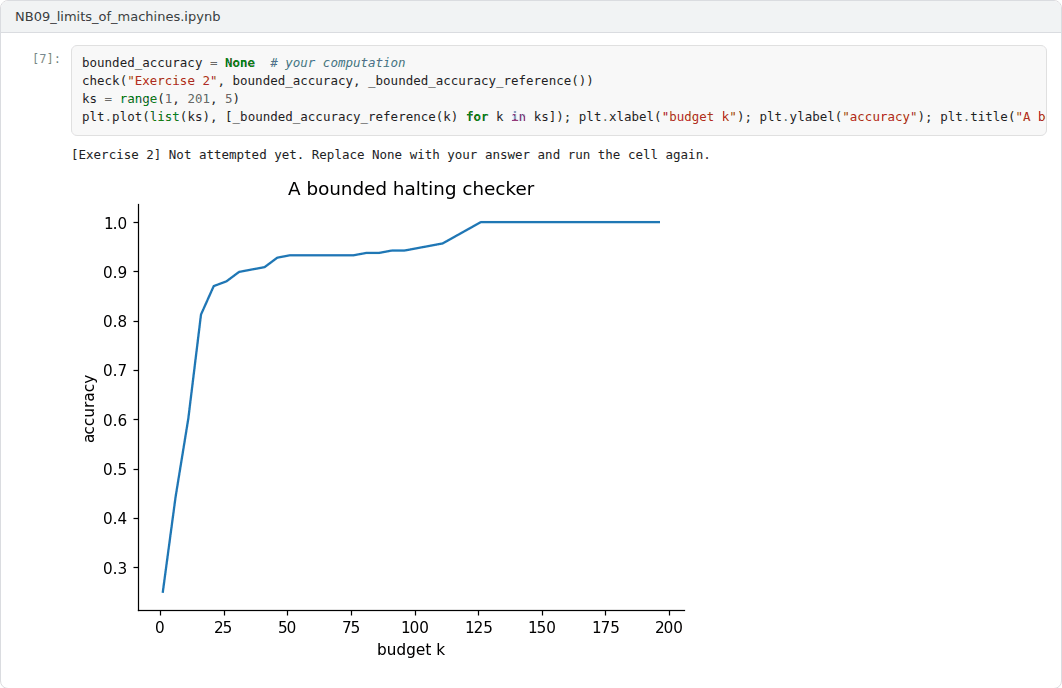Click the 0.7 y-axis tick label
The image size is (1062, 688).
pos(115,370)
